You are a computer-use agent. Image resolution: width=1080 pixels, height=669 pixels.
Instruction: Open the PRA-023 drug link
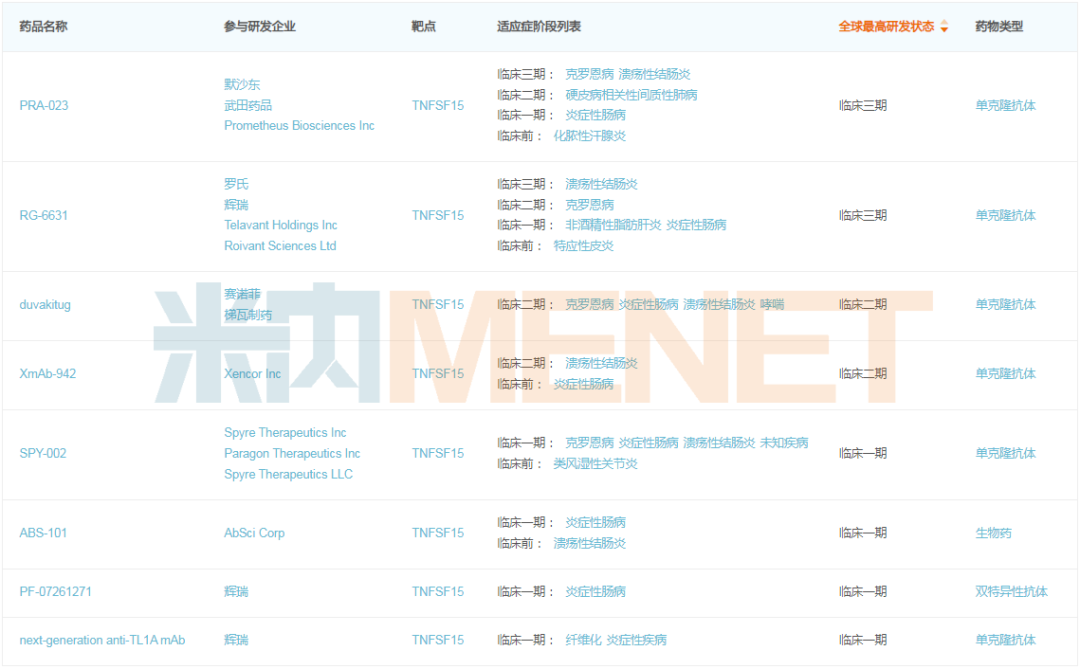(x=44, y=105)
